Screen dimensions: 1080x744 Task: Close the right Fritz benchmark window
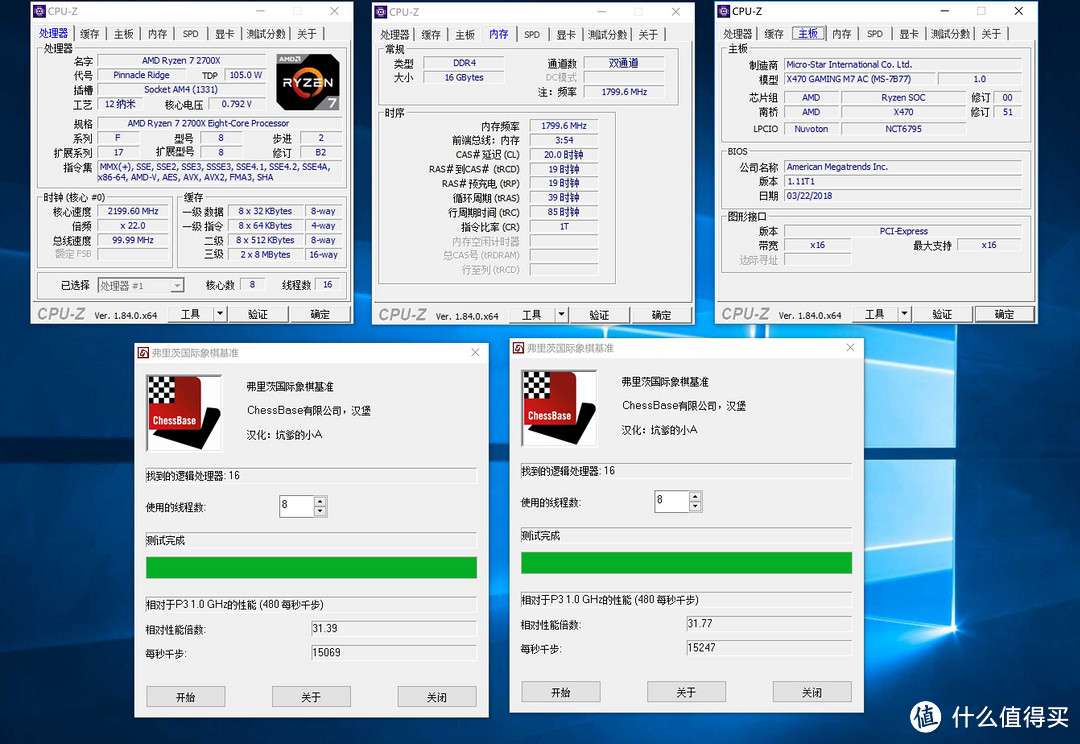(x=851, y=348)
